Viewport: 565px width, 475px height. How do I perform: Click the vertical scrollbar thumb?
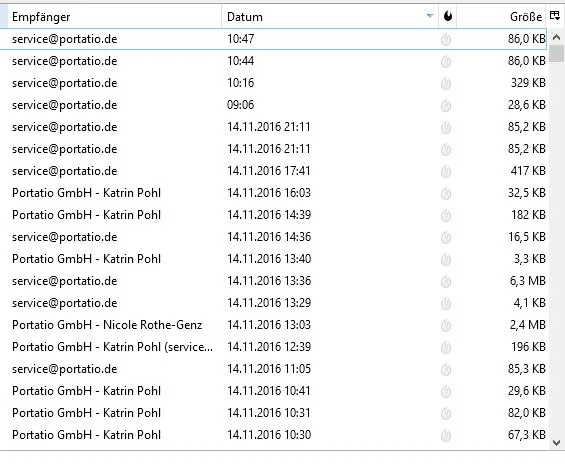(557, 53)
